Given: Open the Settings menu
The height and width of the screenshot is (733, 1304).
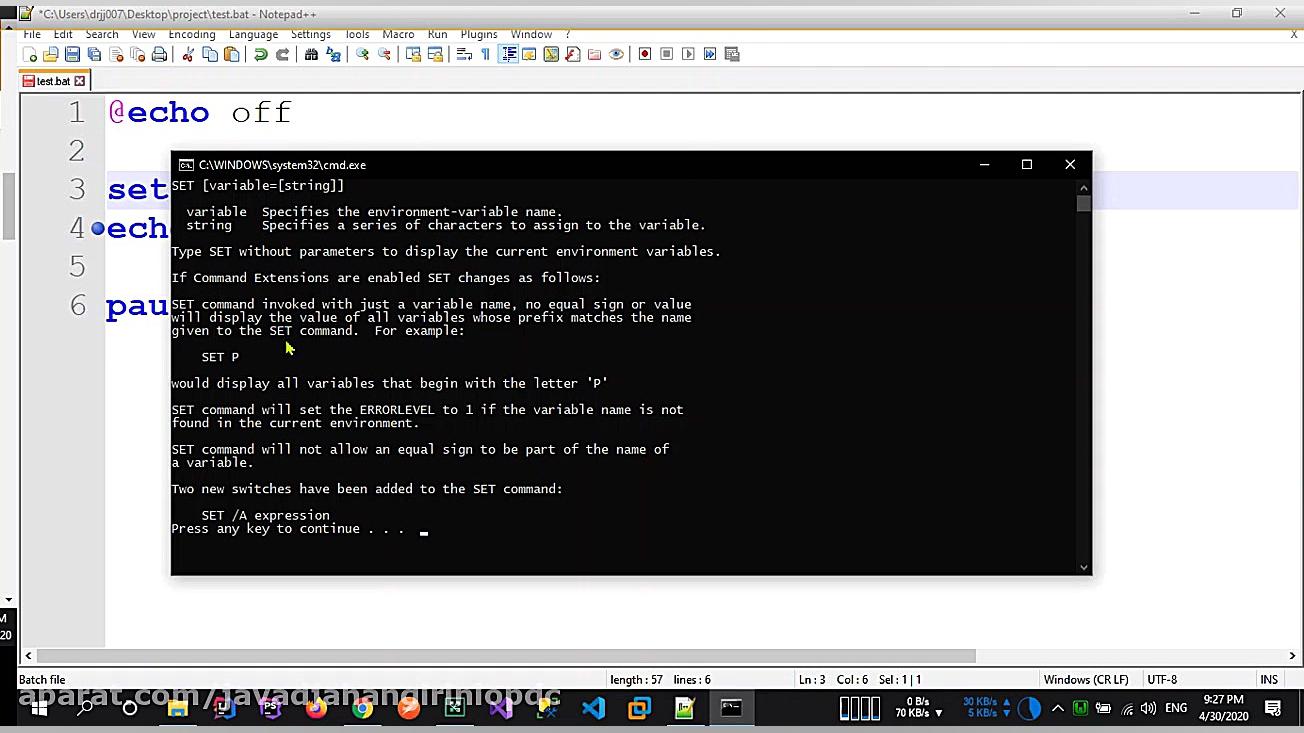Looking at the screenshot, I should 311,34.
